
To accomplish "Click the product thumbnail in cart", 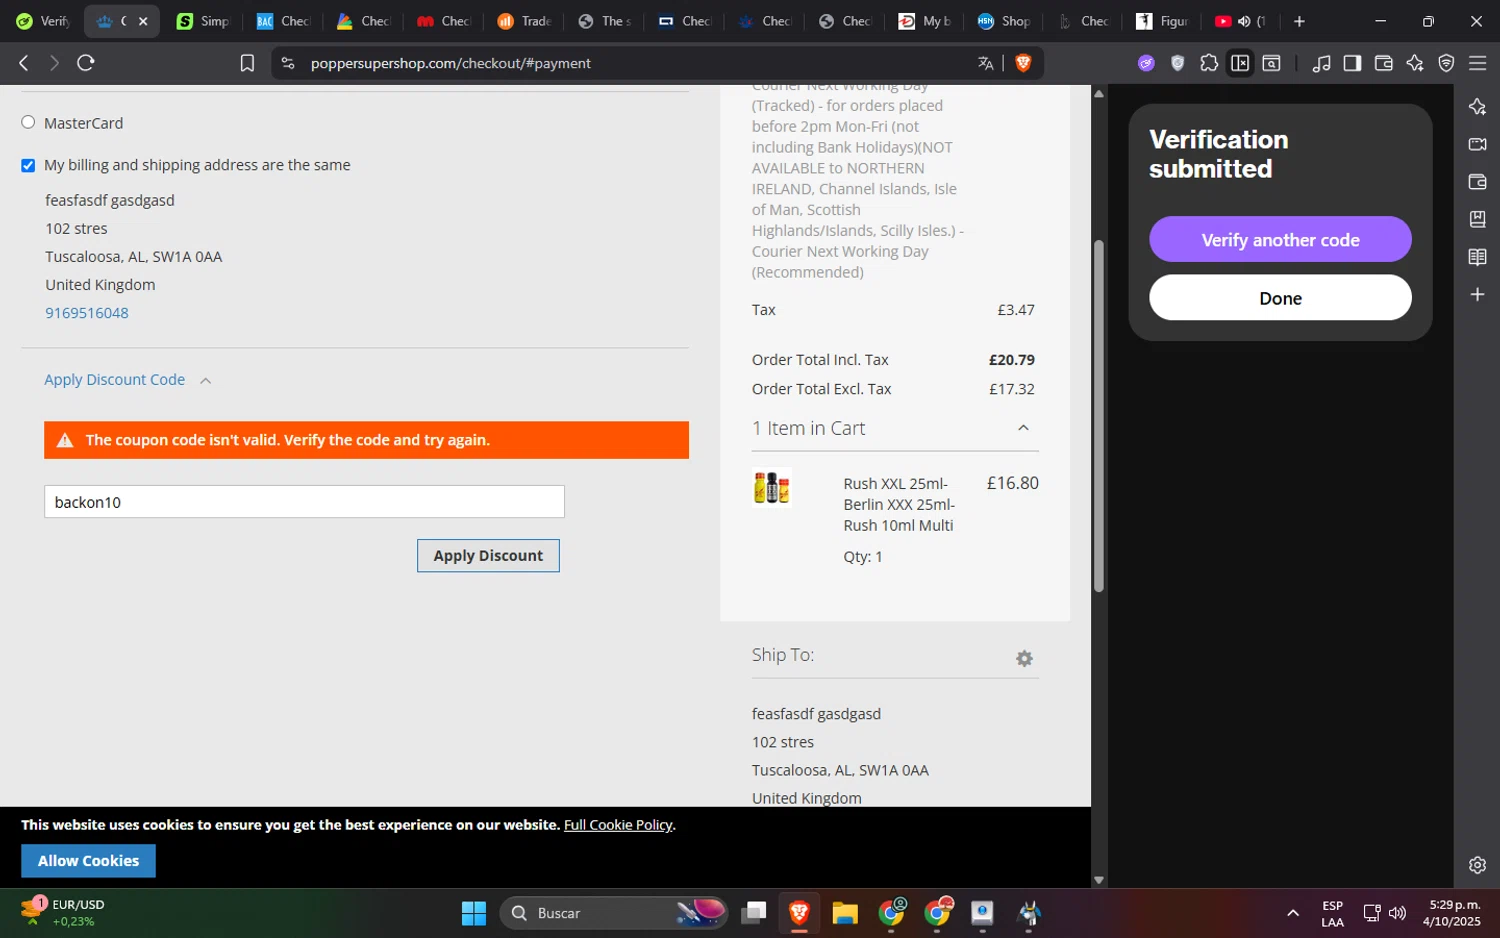I will click(772, 488).
